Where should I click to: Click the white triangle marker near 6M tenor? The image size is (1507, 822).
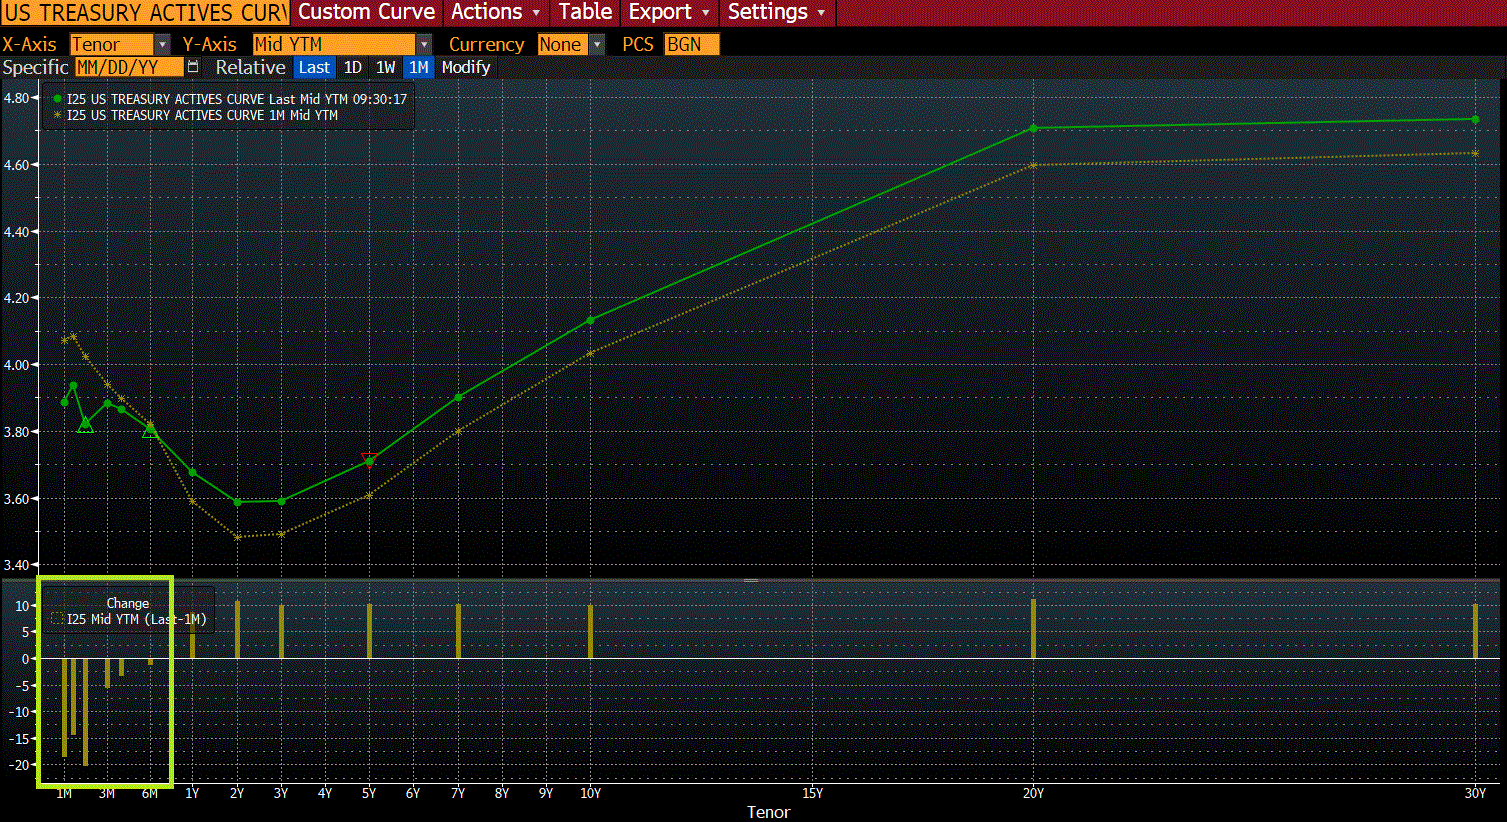[150, 430]
